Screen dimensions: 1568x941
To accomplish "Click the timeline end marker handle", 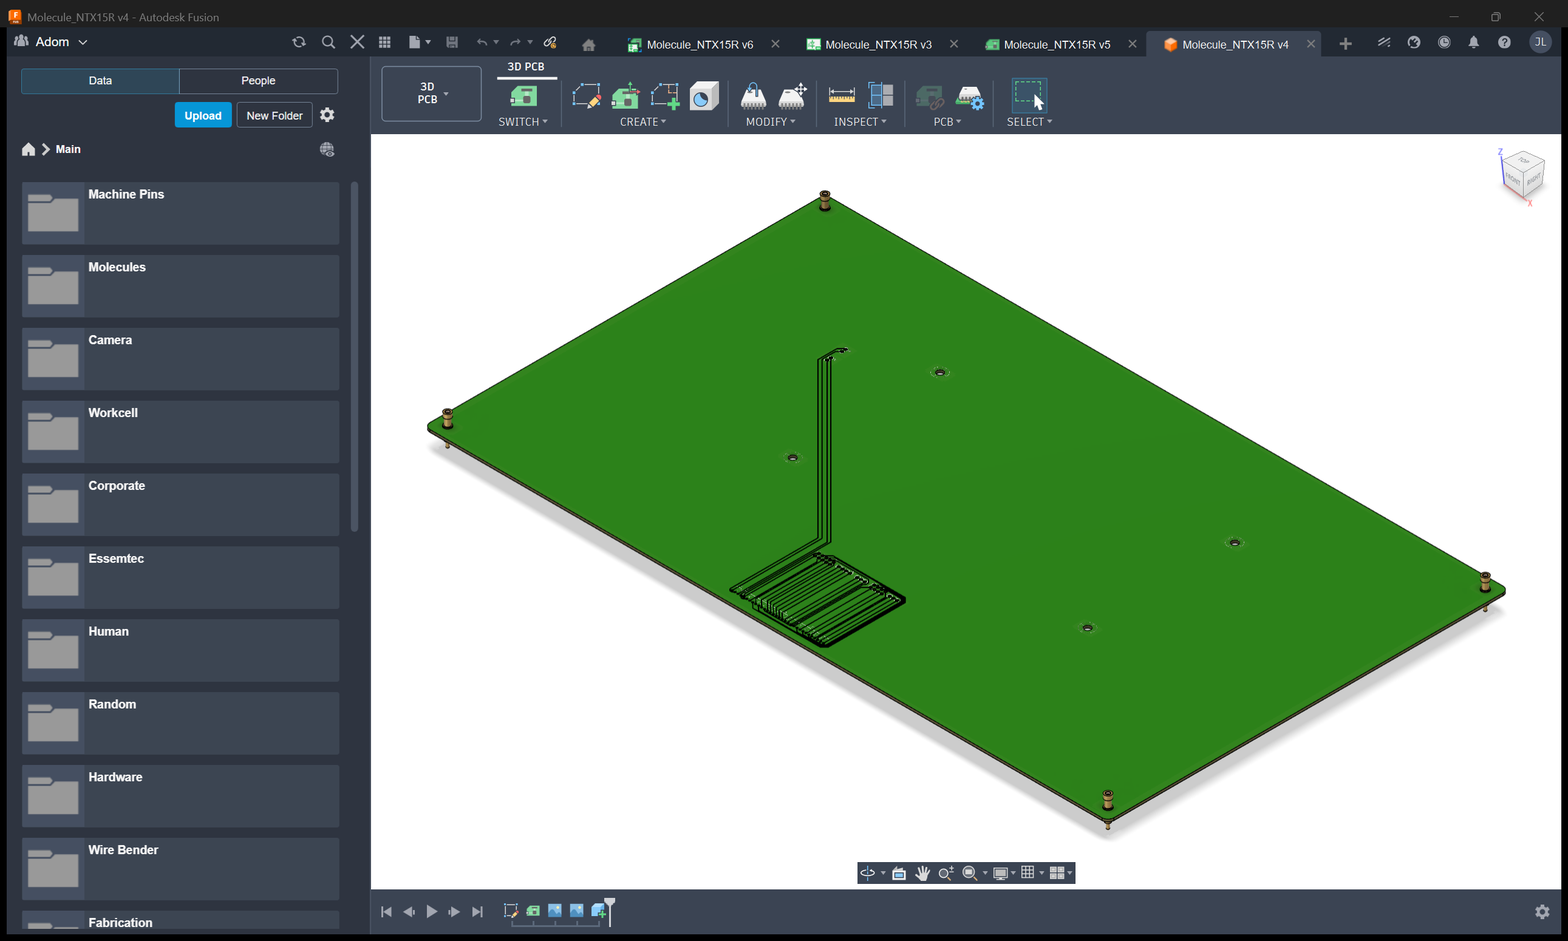I will (610, 908).
